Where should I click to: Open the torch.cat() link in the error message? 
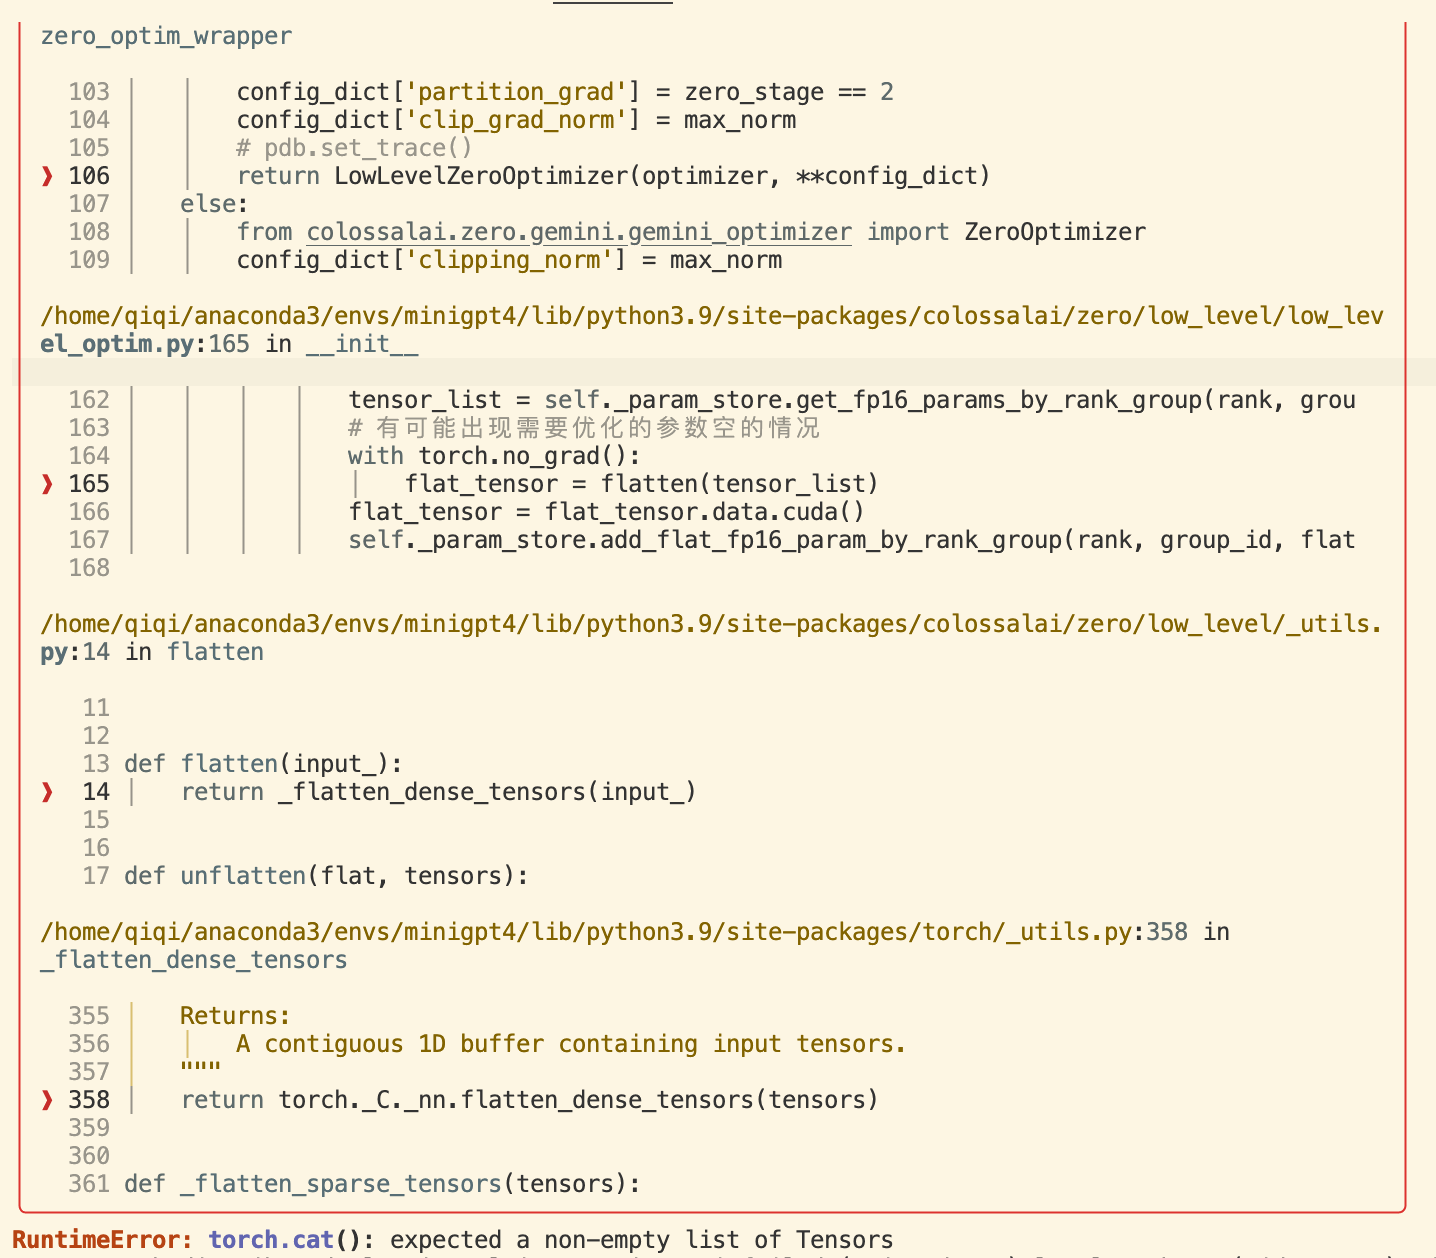[x=269, y=1239]
